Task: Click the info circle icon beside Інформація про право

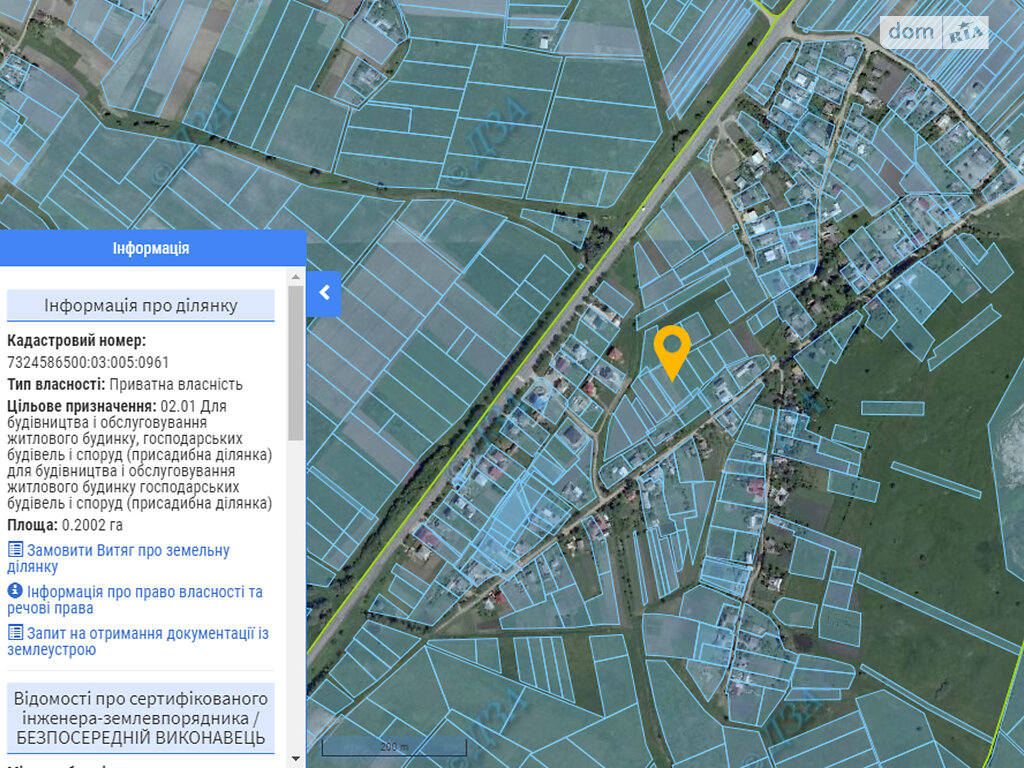Action: [15, 591]
